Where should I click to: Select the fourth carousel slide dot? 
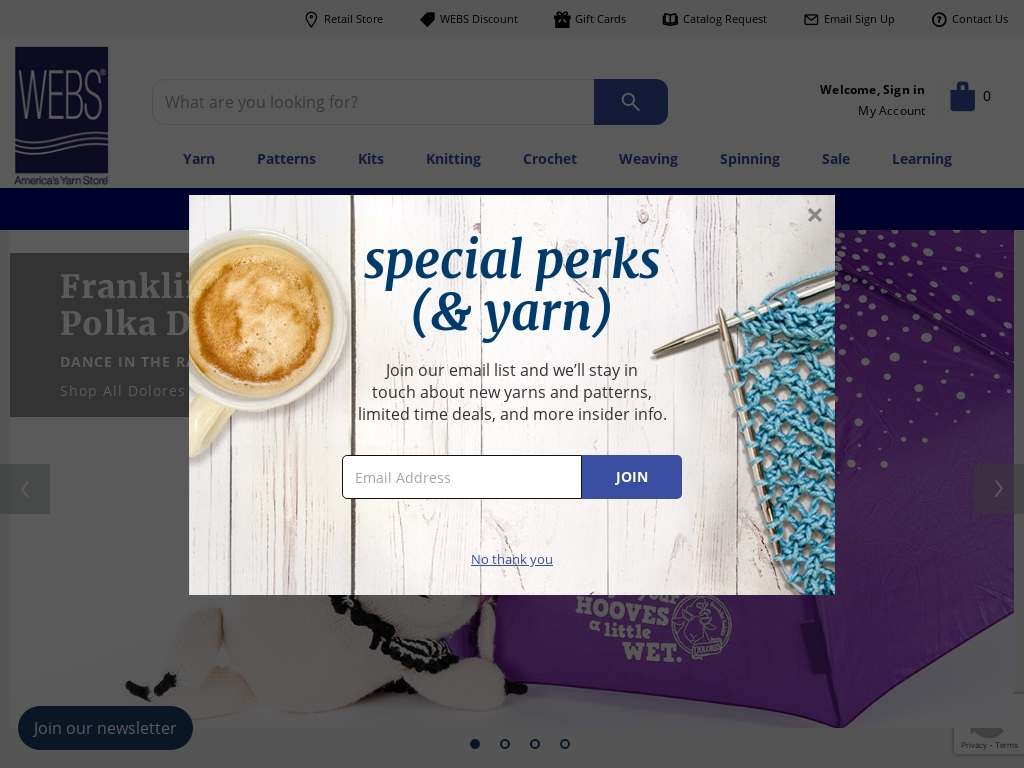[565, 744]
